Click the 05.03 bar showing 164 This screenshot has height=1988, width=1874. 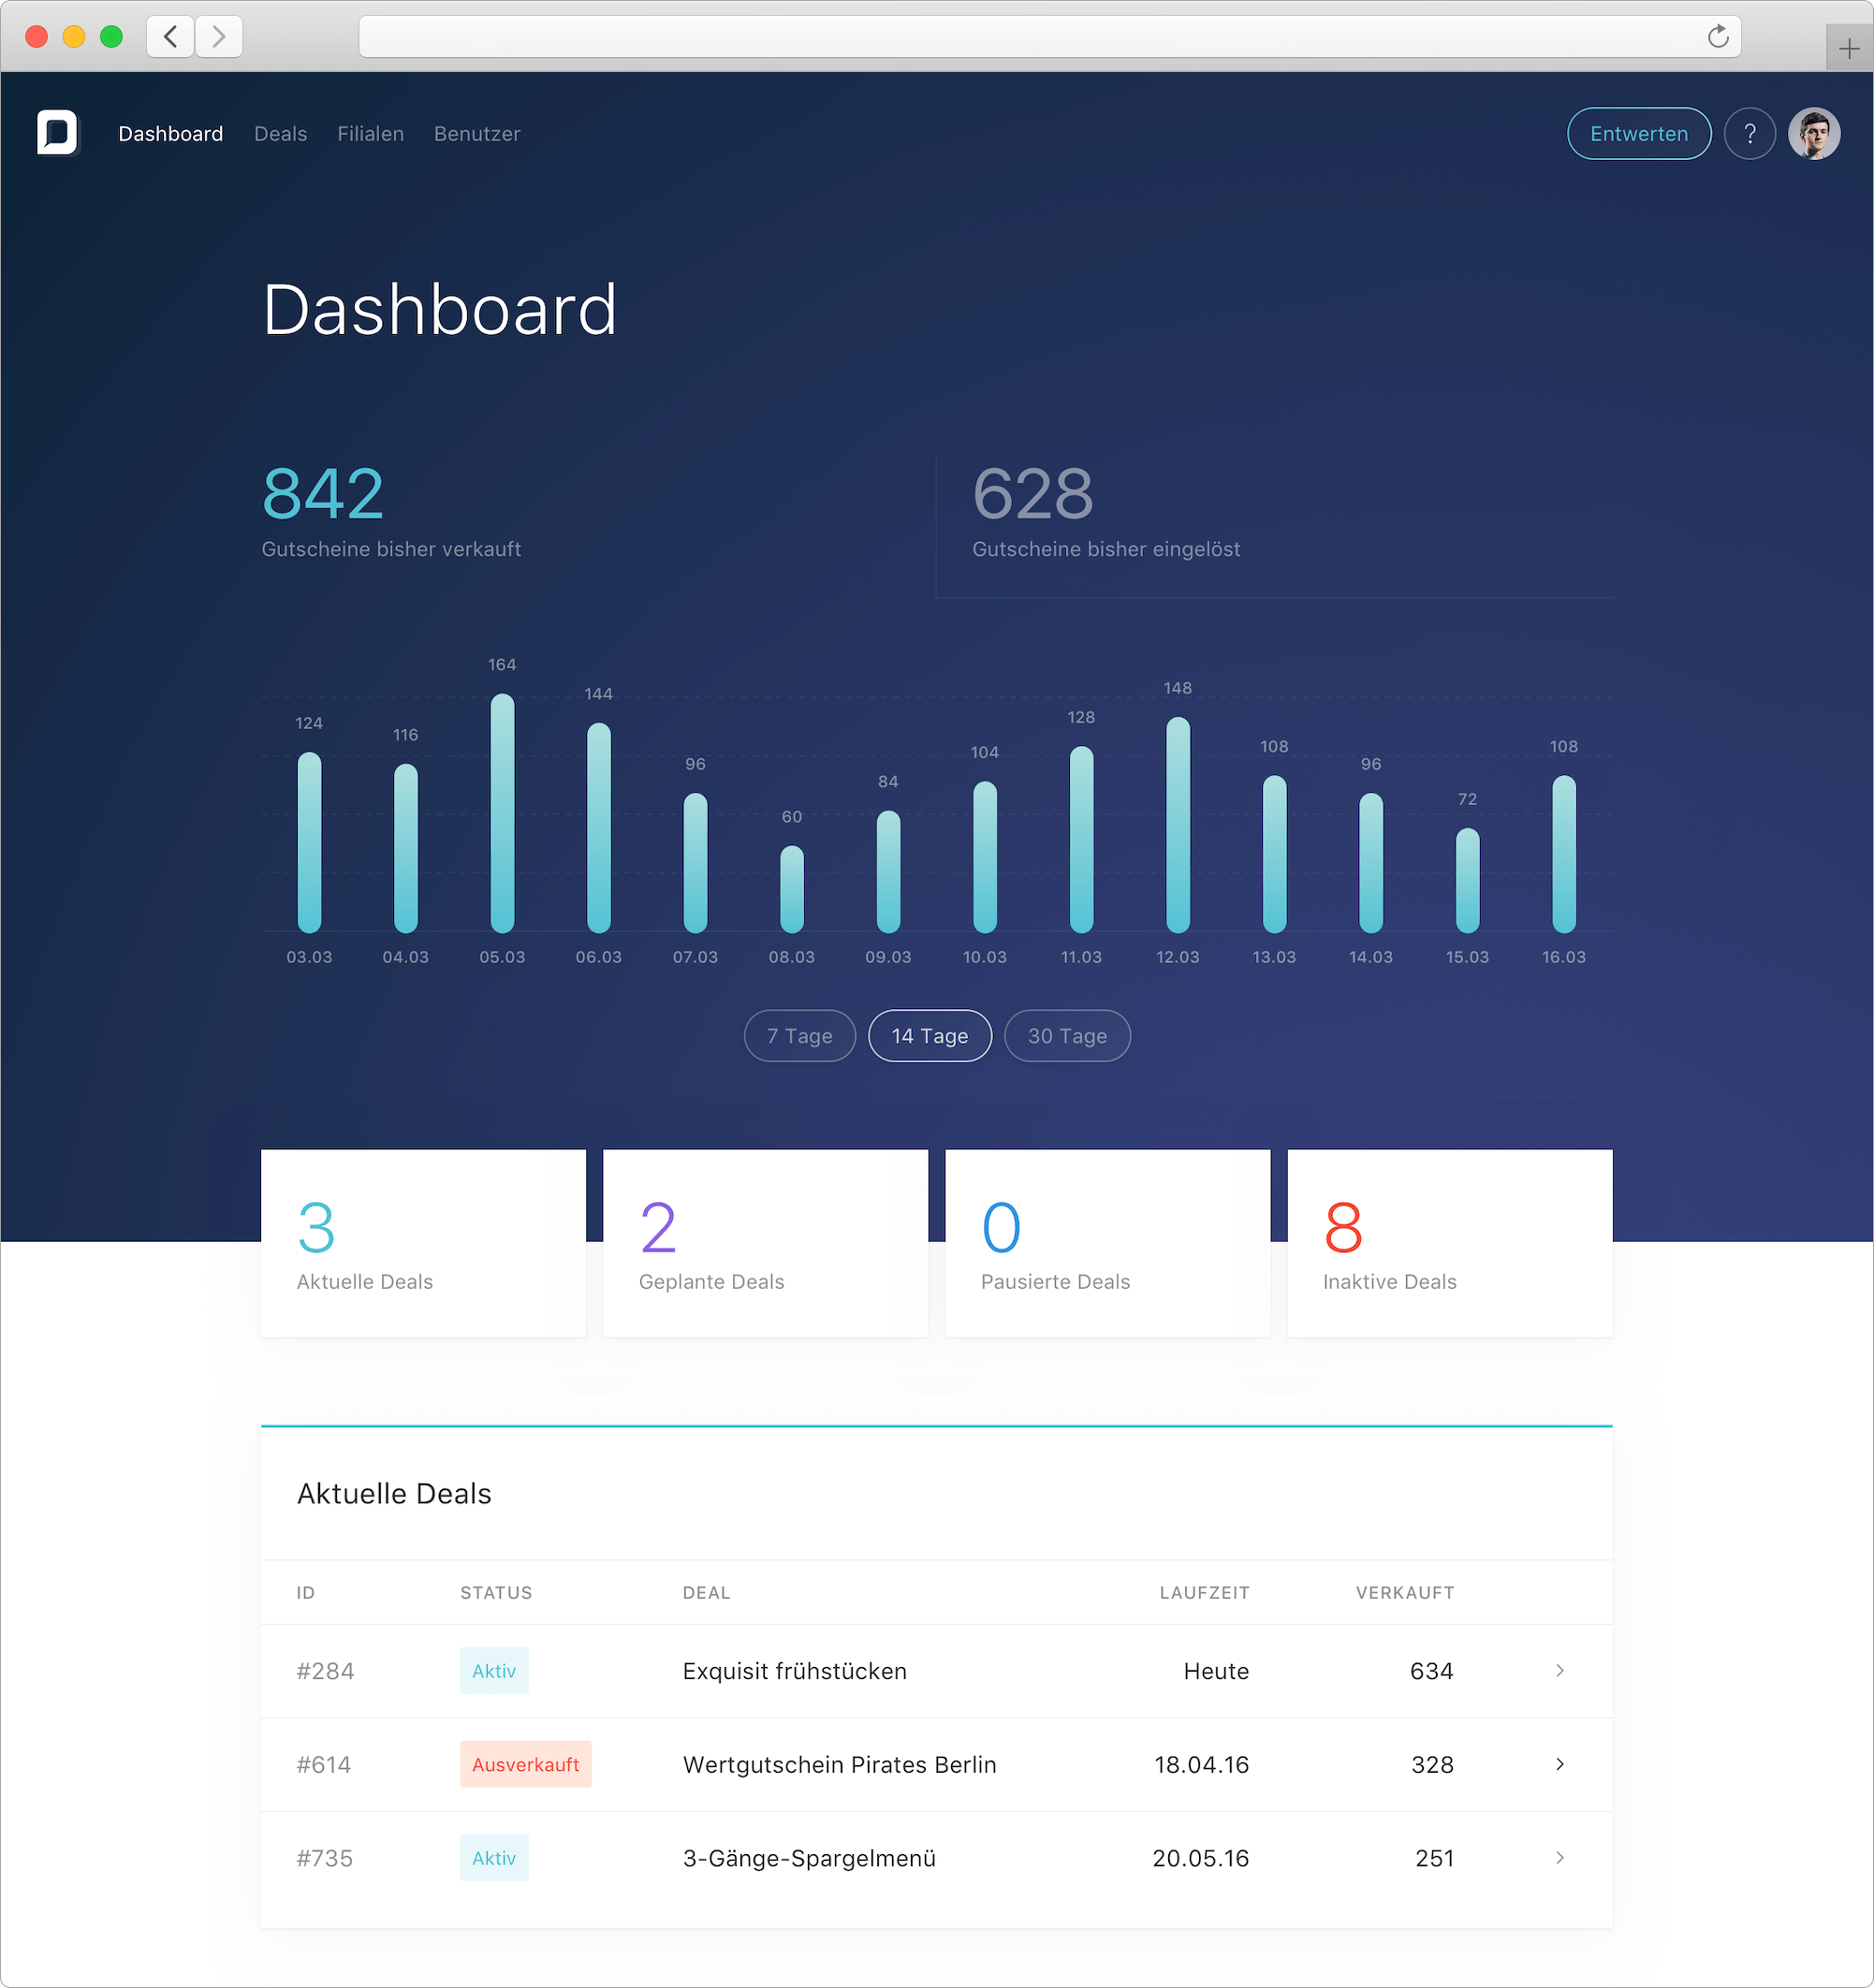point(502,813)
